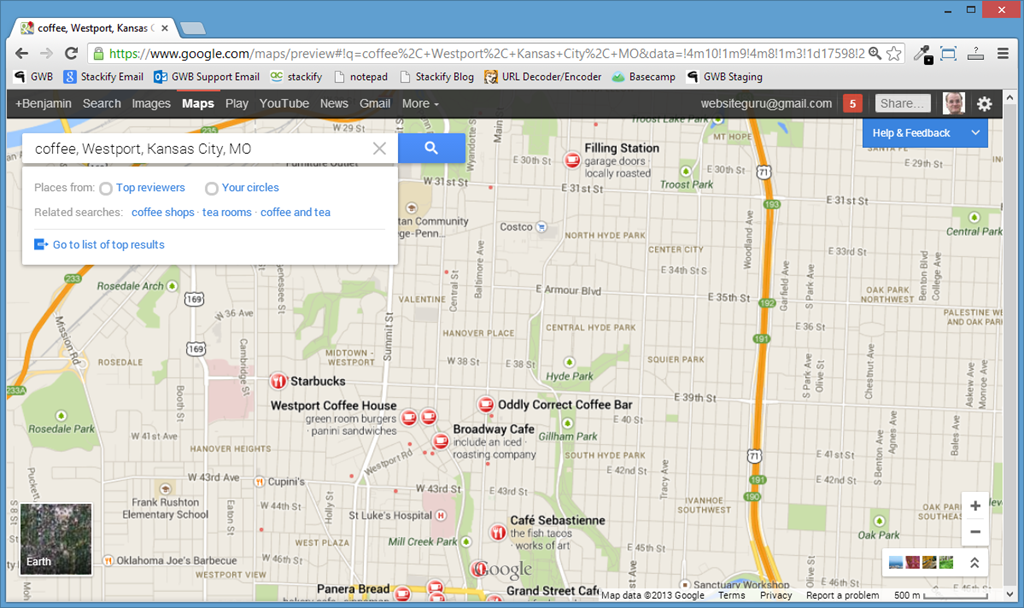Open the GWB Staging bookmark
Viewport: 1024px width, 608px height.
724,76
